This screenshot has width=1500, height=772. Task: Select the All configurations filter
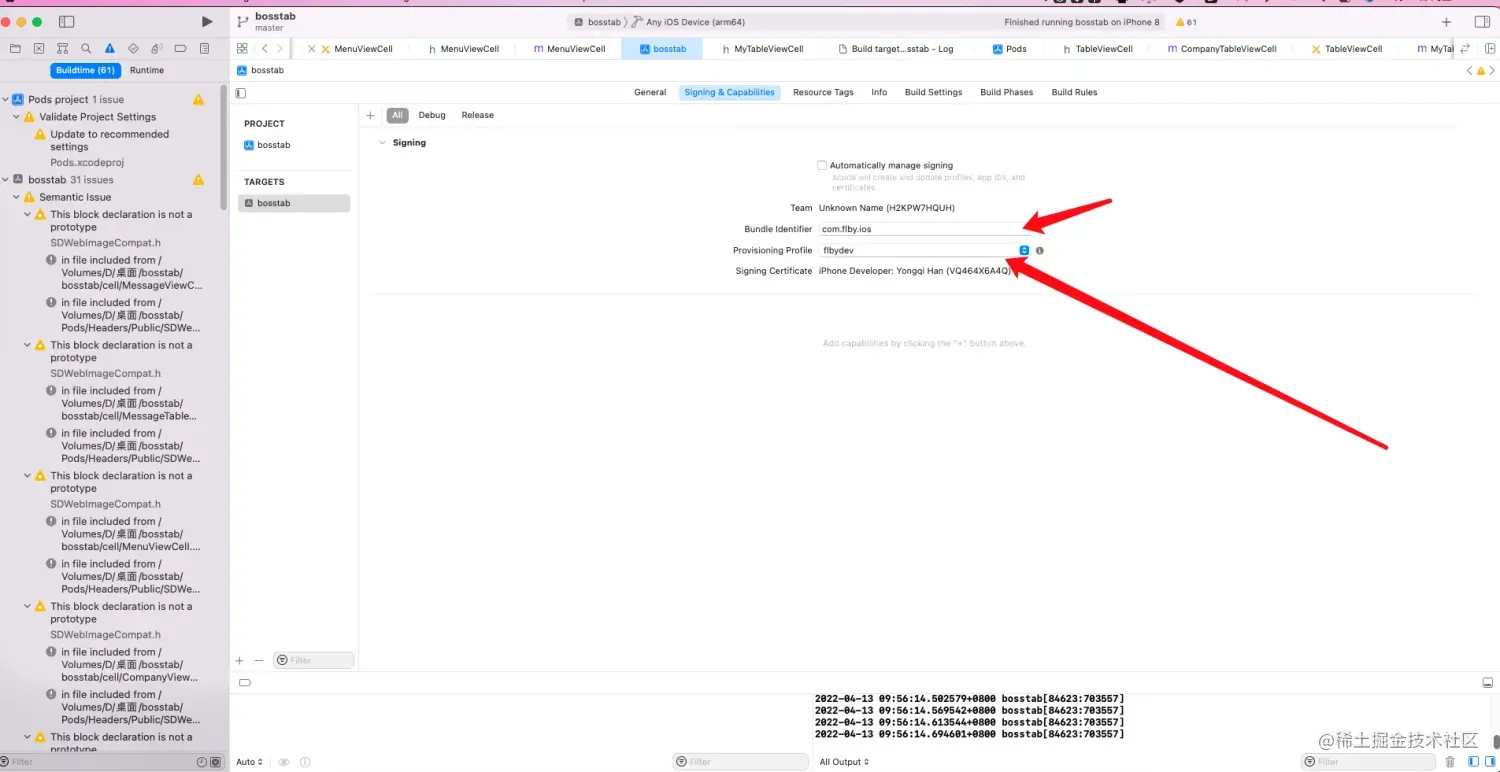[x=397, y=115]
